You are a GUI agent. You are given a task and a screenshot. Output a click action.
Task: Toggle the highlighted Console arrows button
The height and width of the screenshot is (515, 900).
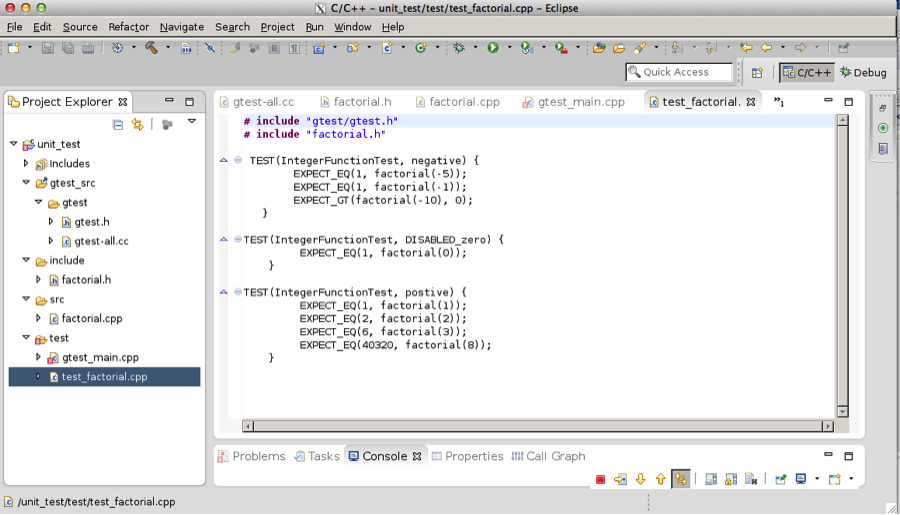[x=681, y=479]
